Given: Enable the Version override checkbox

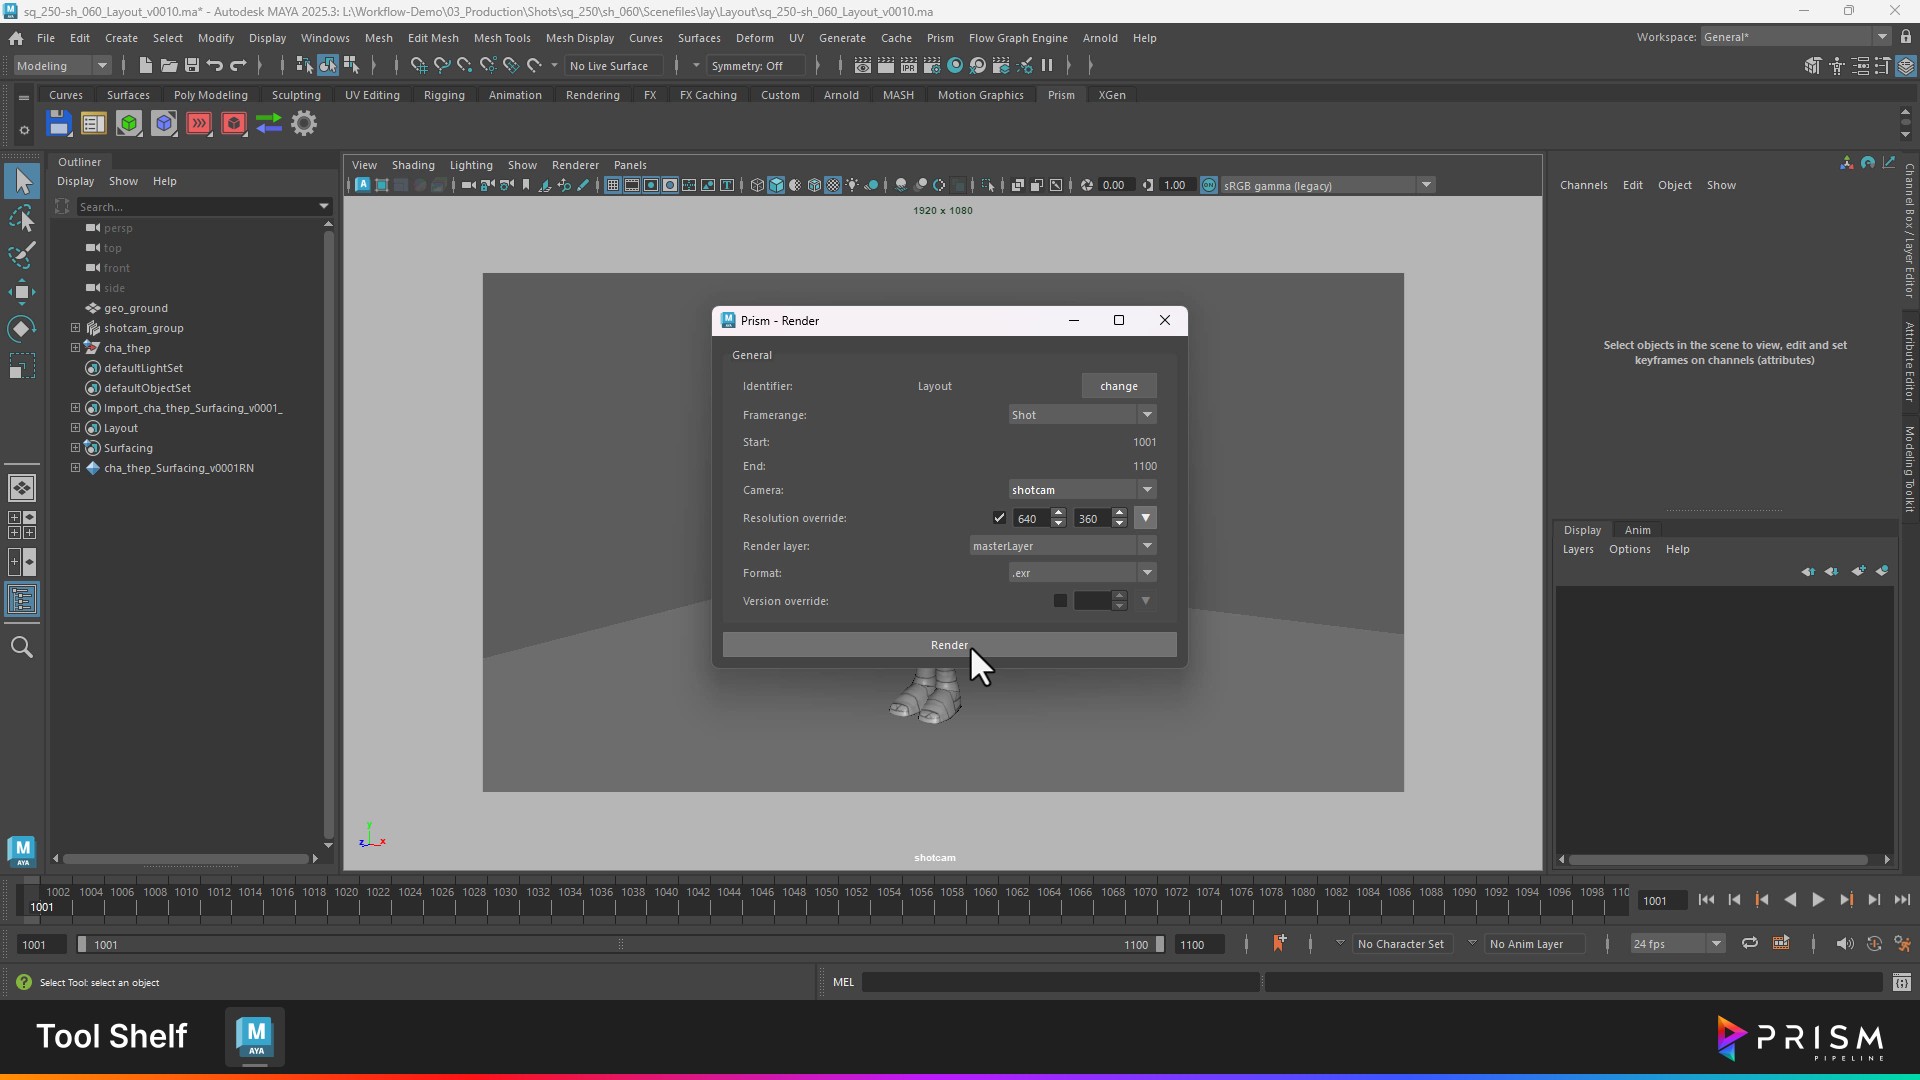Looking at the screenshot, I should [x=1060, y=601].
